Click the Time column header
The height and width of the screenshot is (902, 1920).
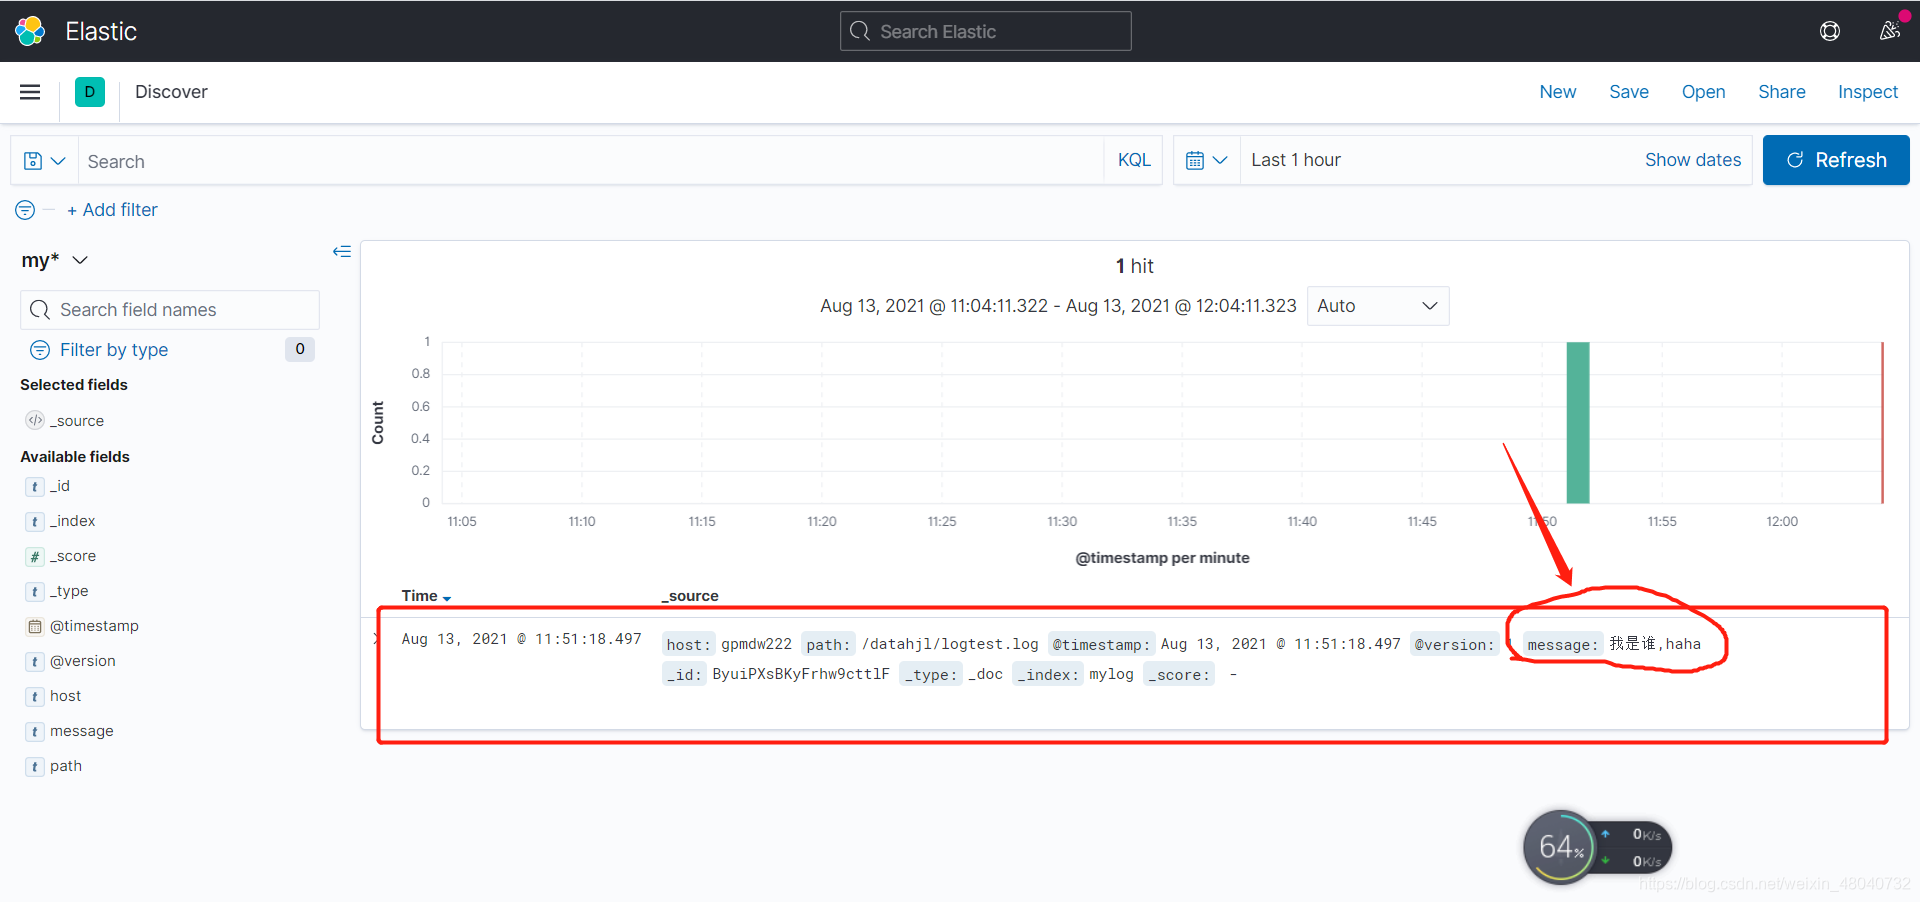[420, 596]
